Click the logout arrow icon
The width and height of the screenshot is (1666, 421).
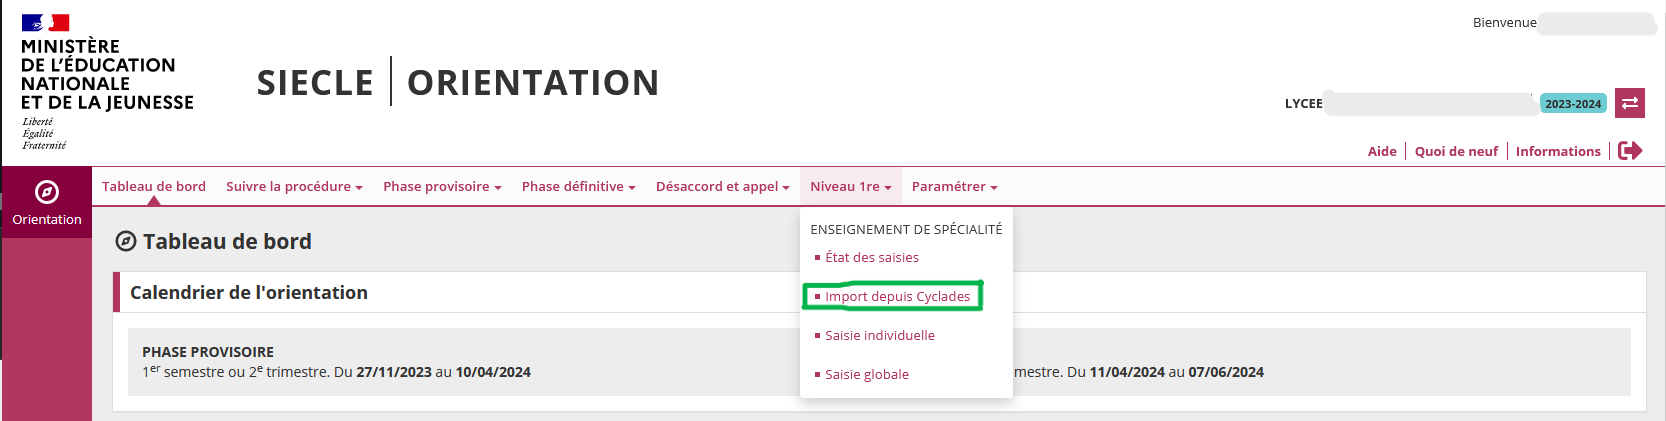(x=1630, y=151)
